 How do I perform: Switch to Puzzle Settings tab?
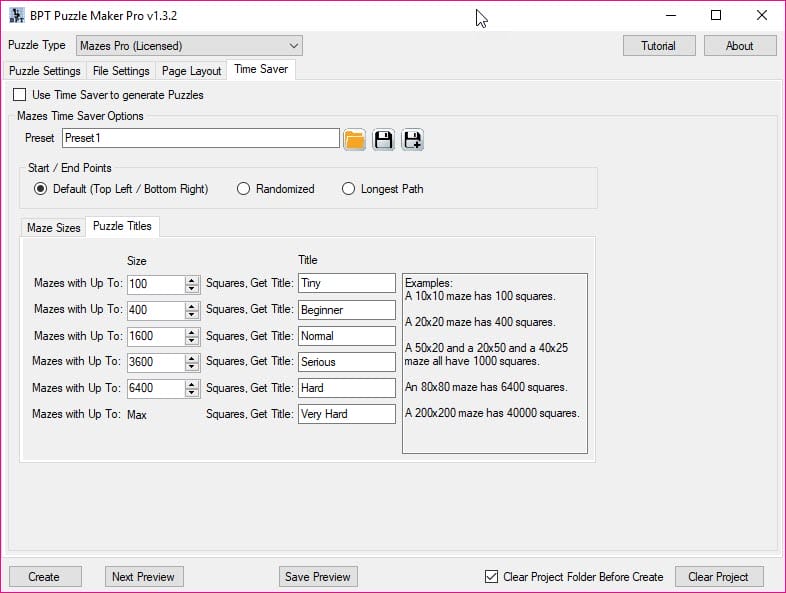[x=45, y=71]
